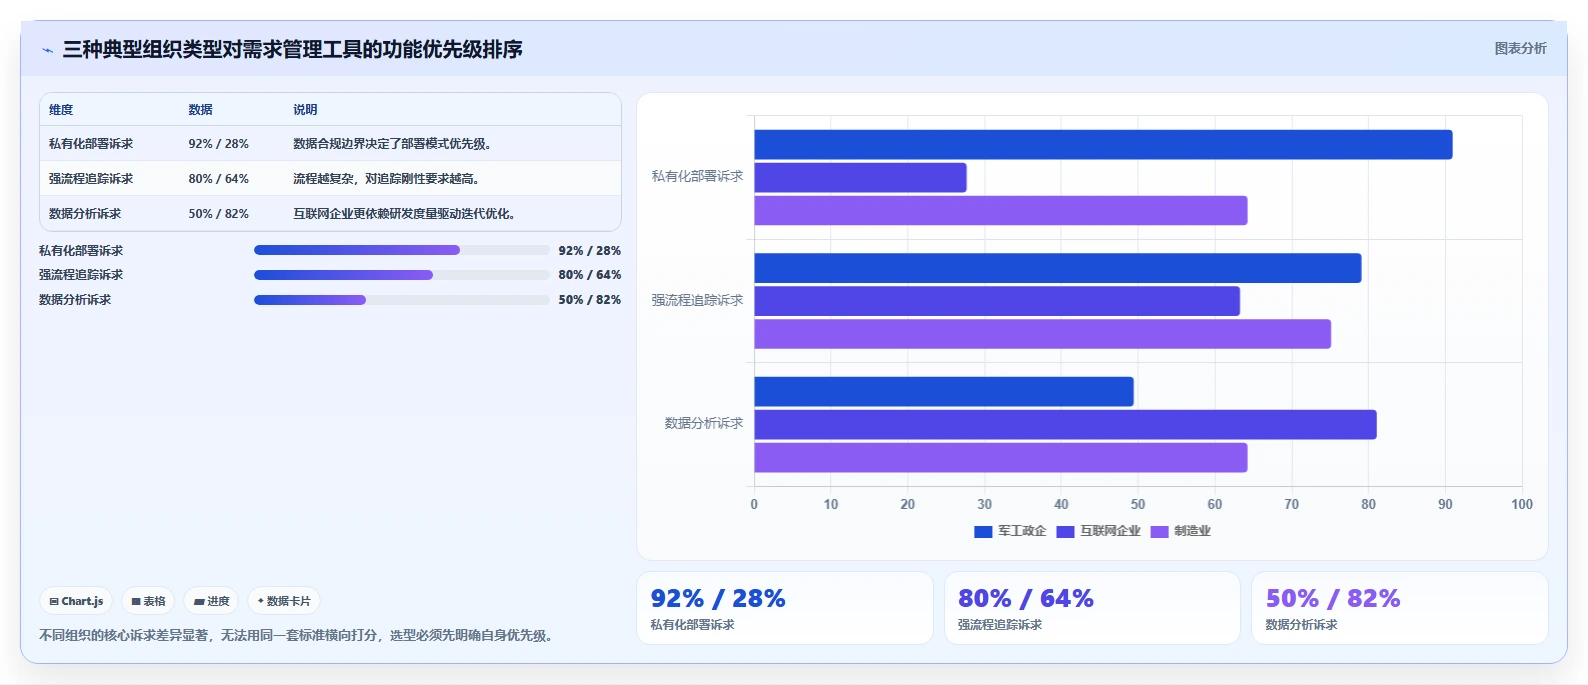Select the 进度 tag chip
Screen dimensions: 1588x685
[x=211, y=601]
